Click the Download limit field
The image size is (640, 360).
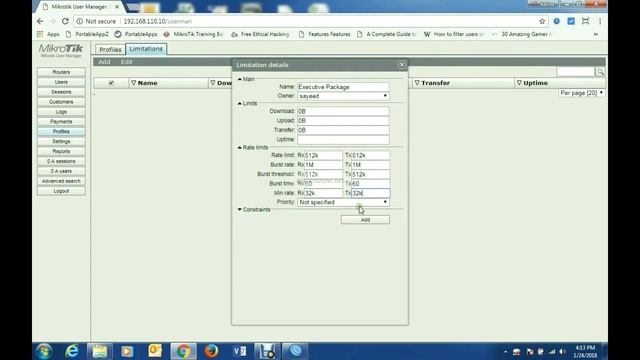point(343,111)
